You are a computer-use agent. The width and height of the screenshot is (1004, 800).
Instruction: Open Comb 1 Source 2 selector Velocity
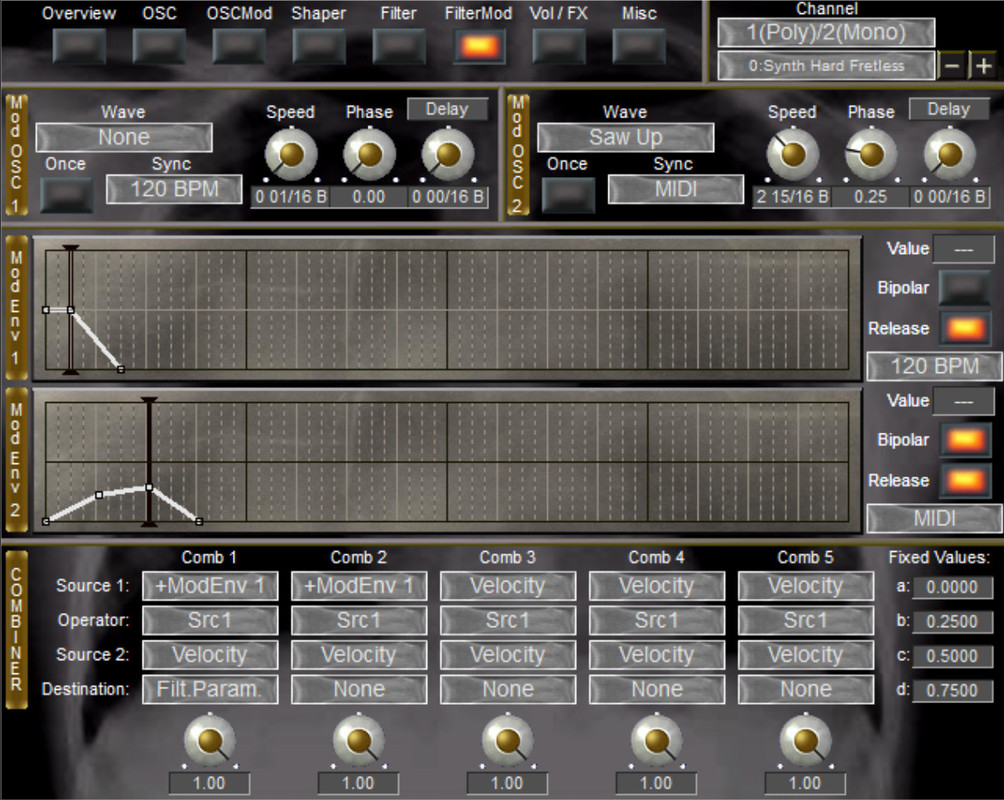[210, 655]
